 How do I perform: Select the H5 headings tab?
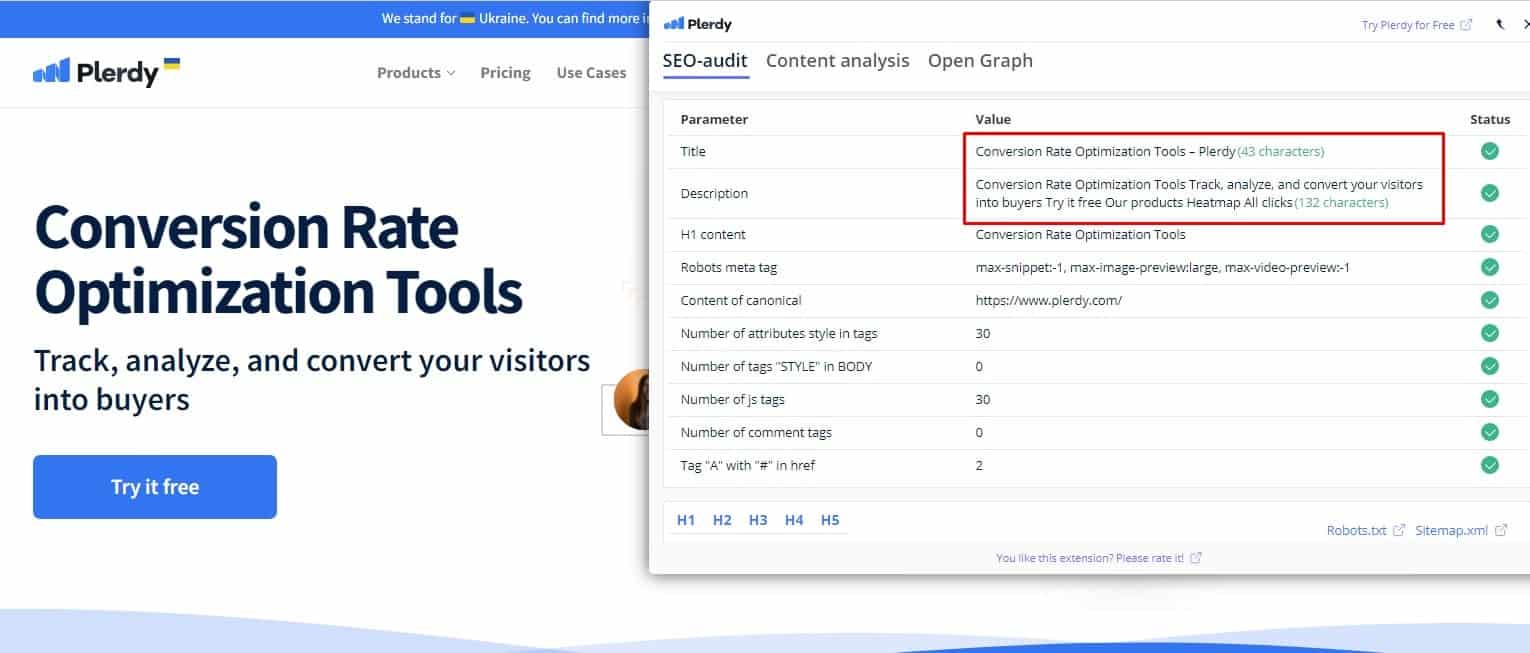pyautogui.click(x=830, y=520)
